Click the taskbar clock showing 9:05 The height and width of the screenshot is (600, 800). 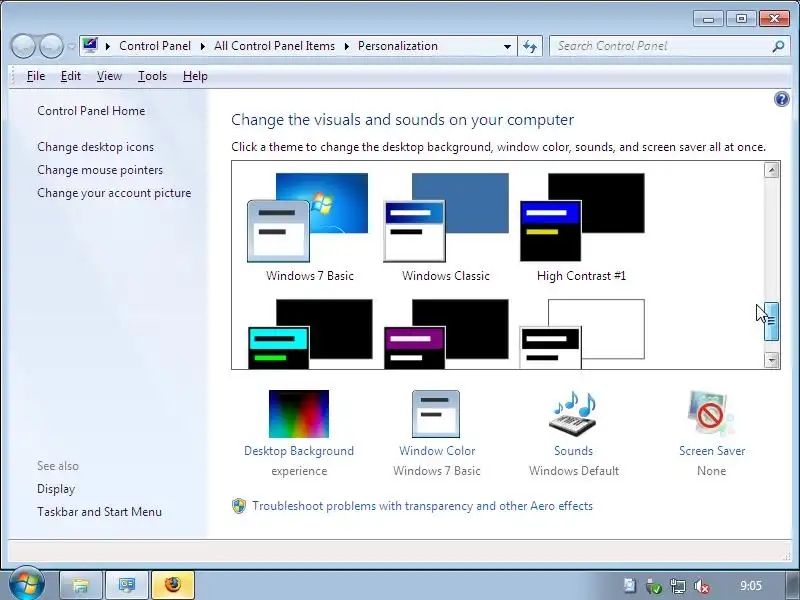click(x=751, y=586)
